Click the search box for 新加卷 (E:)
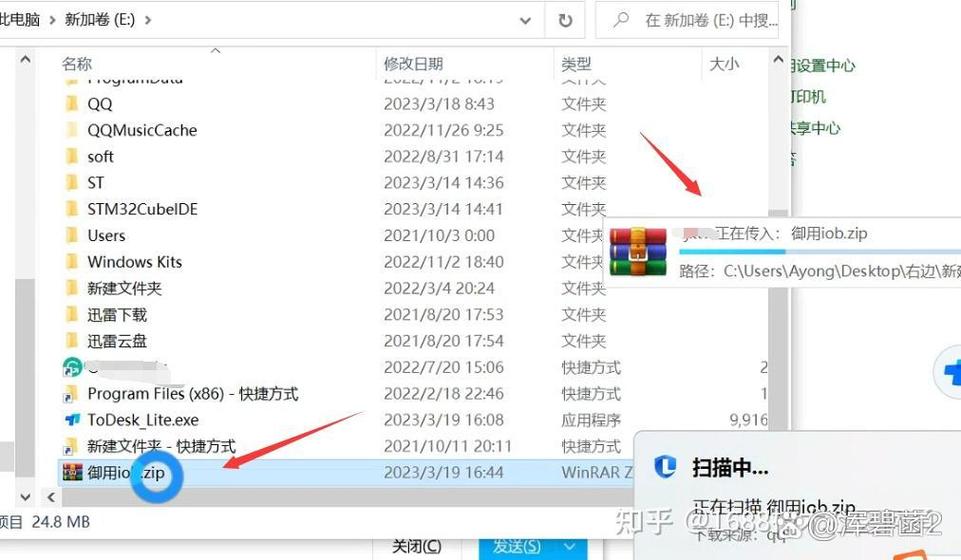 pos(687,20)
